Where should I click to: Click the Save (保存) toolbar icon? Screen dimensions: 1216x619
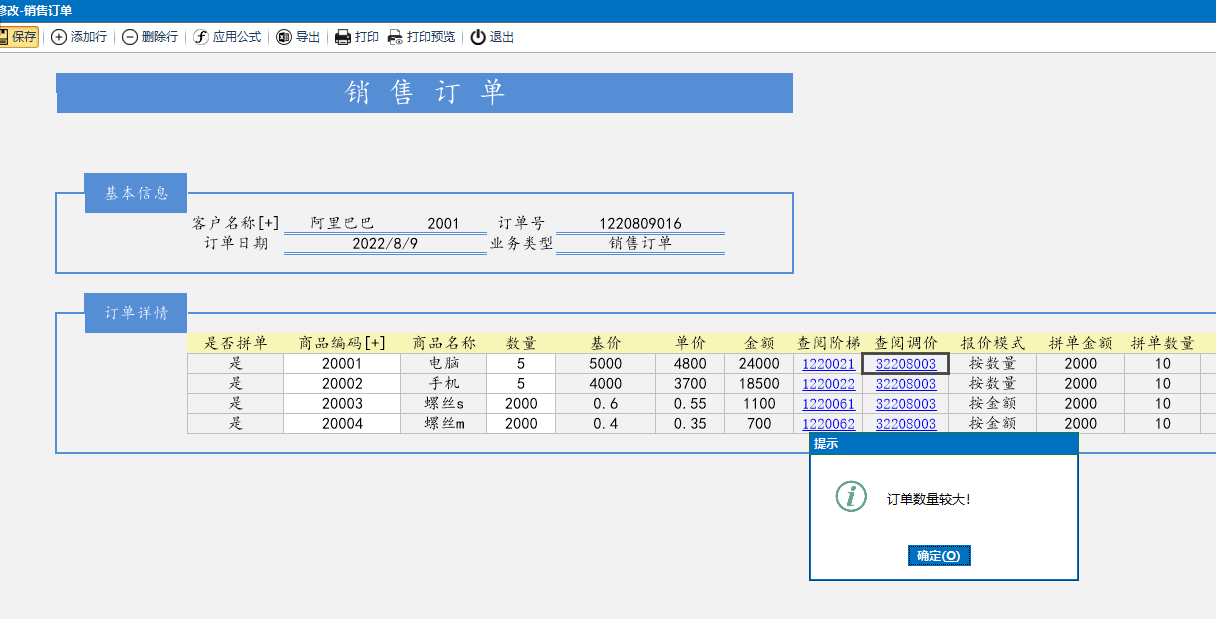coord(4,37)
